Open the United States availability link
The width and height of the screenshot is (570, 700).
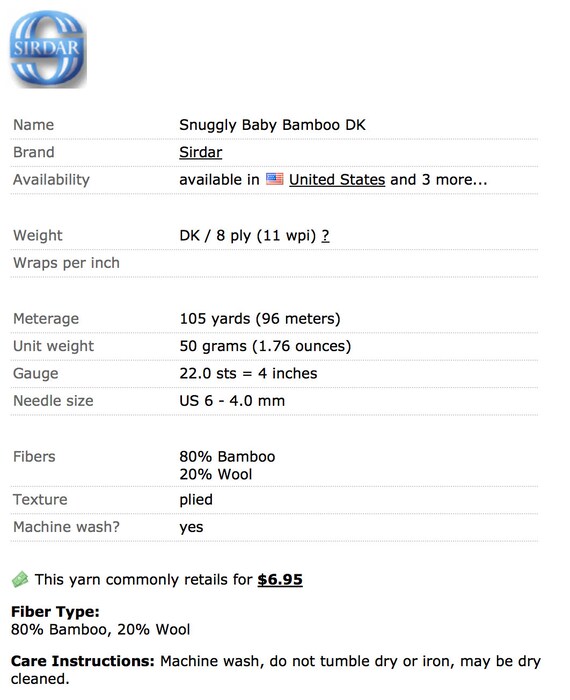pos(337,179)
